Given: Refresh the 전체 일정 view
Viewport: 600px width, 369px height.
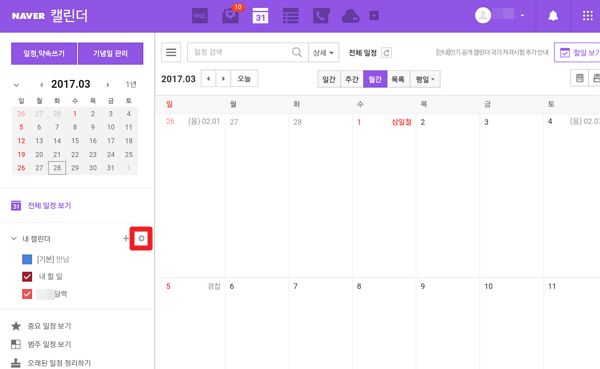Looking at the screenshot, I should tap(387, 53).
